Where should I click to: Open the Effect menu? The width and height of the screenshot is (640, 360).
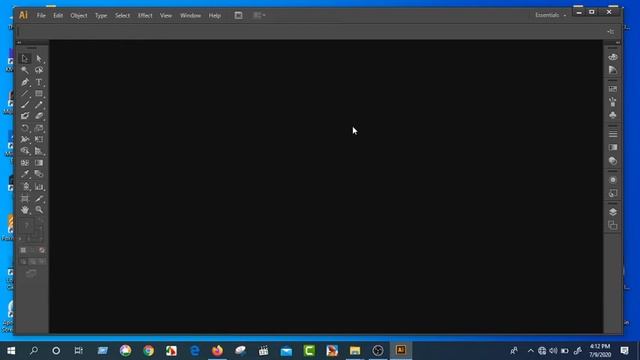[145, 16]
